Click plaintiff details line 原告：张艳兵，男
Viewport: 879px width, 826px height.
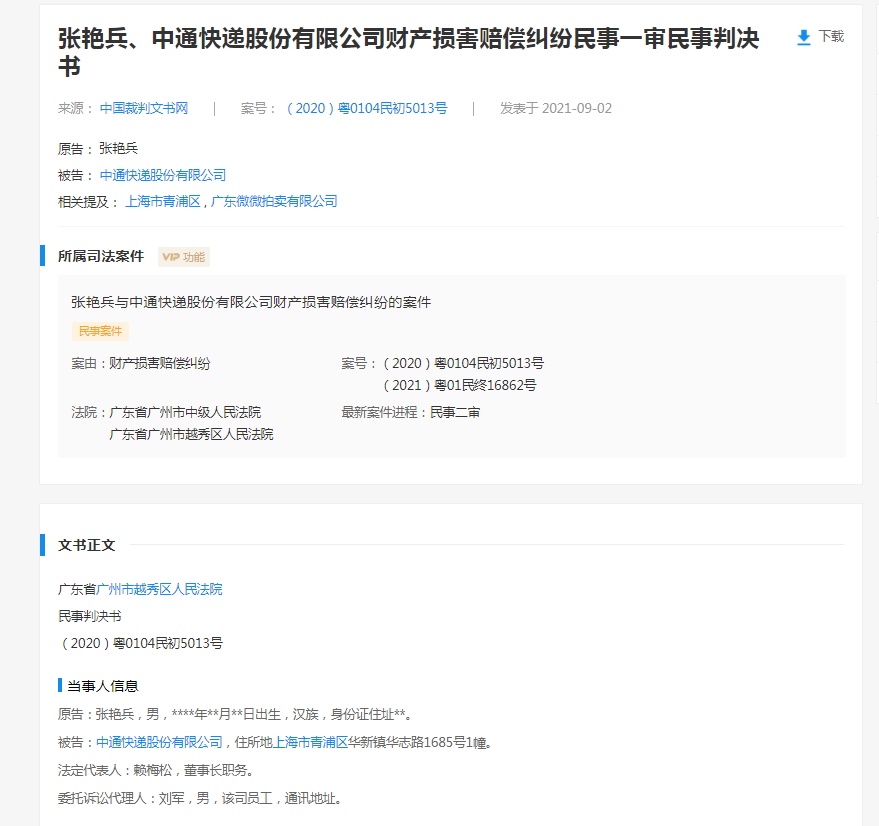tap(235, 714)
